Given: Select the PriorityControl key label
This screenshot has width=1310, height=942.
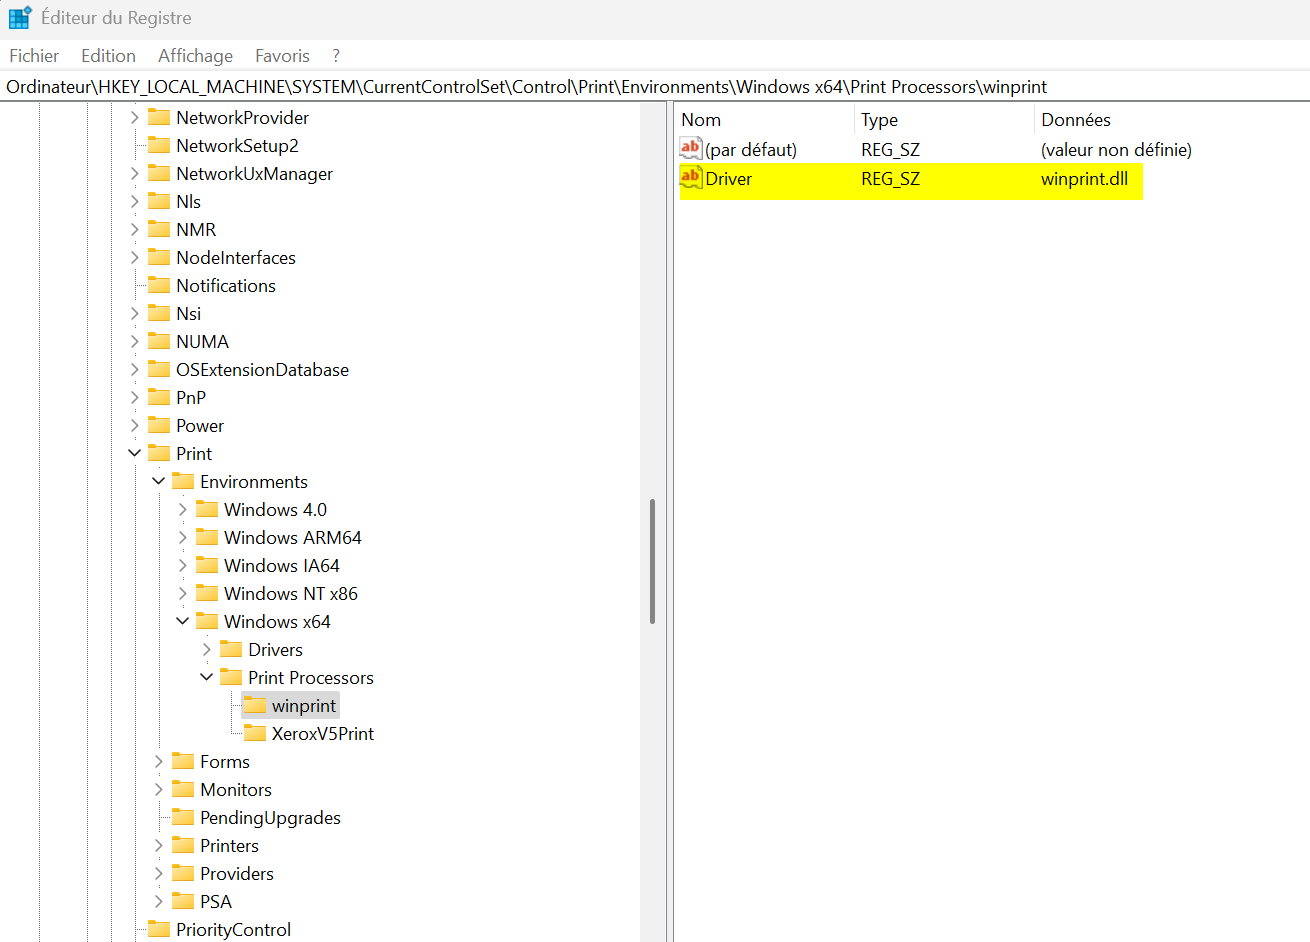Looking at the screenshot, I should point(233,930).
